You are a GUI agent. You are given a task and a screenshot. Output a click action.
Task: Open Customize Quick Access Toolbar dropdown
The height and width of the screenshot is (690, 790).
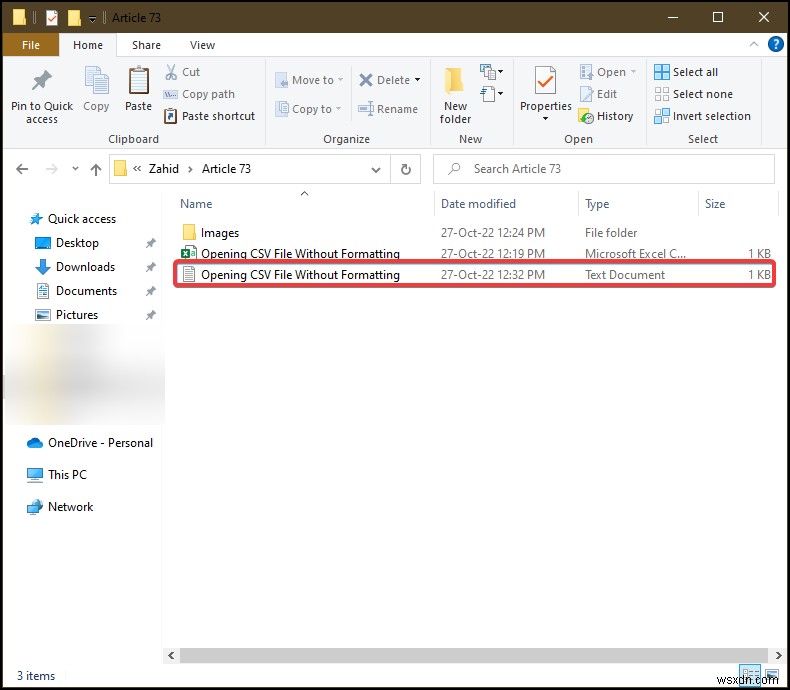pyautogui.click(x=92, y=19)
